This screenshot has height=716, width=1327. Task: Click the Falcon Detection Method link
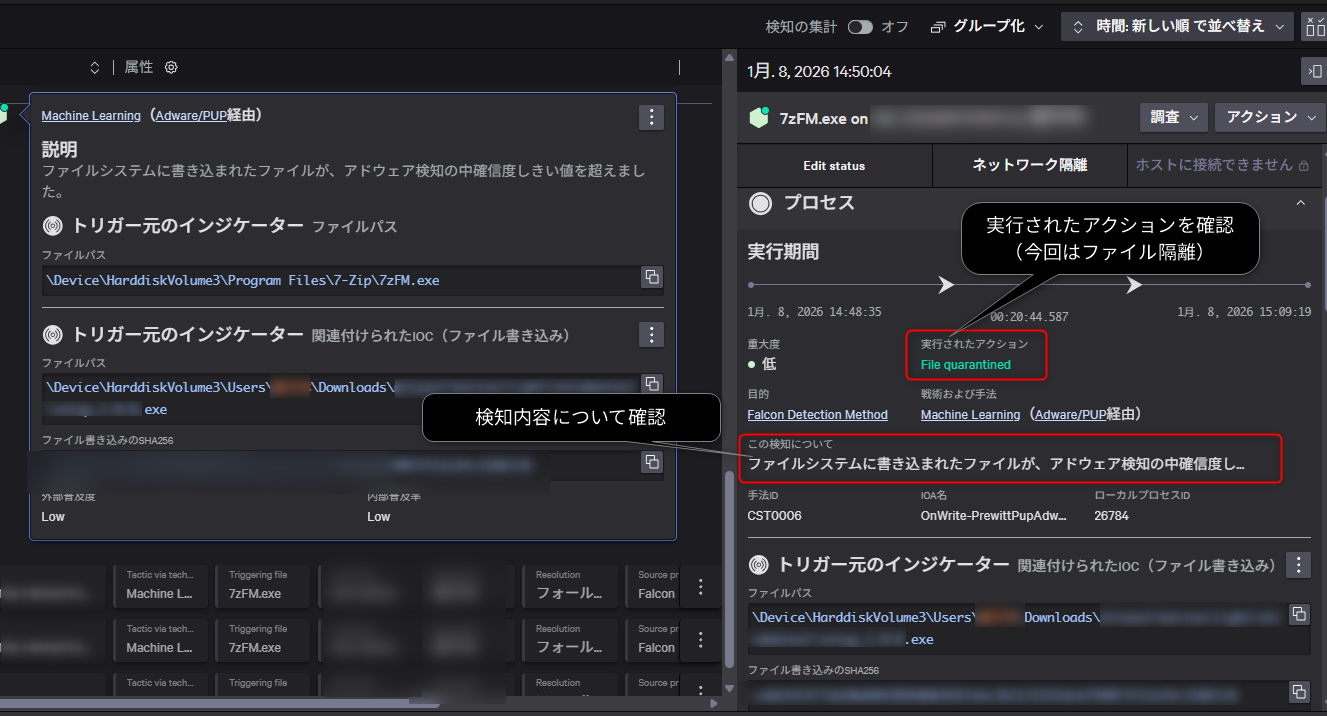[818, 414]
